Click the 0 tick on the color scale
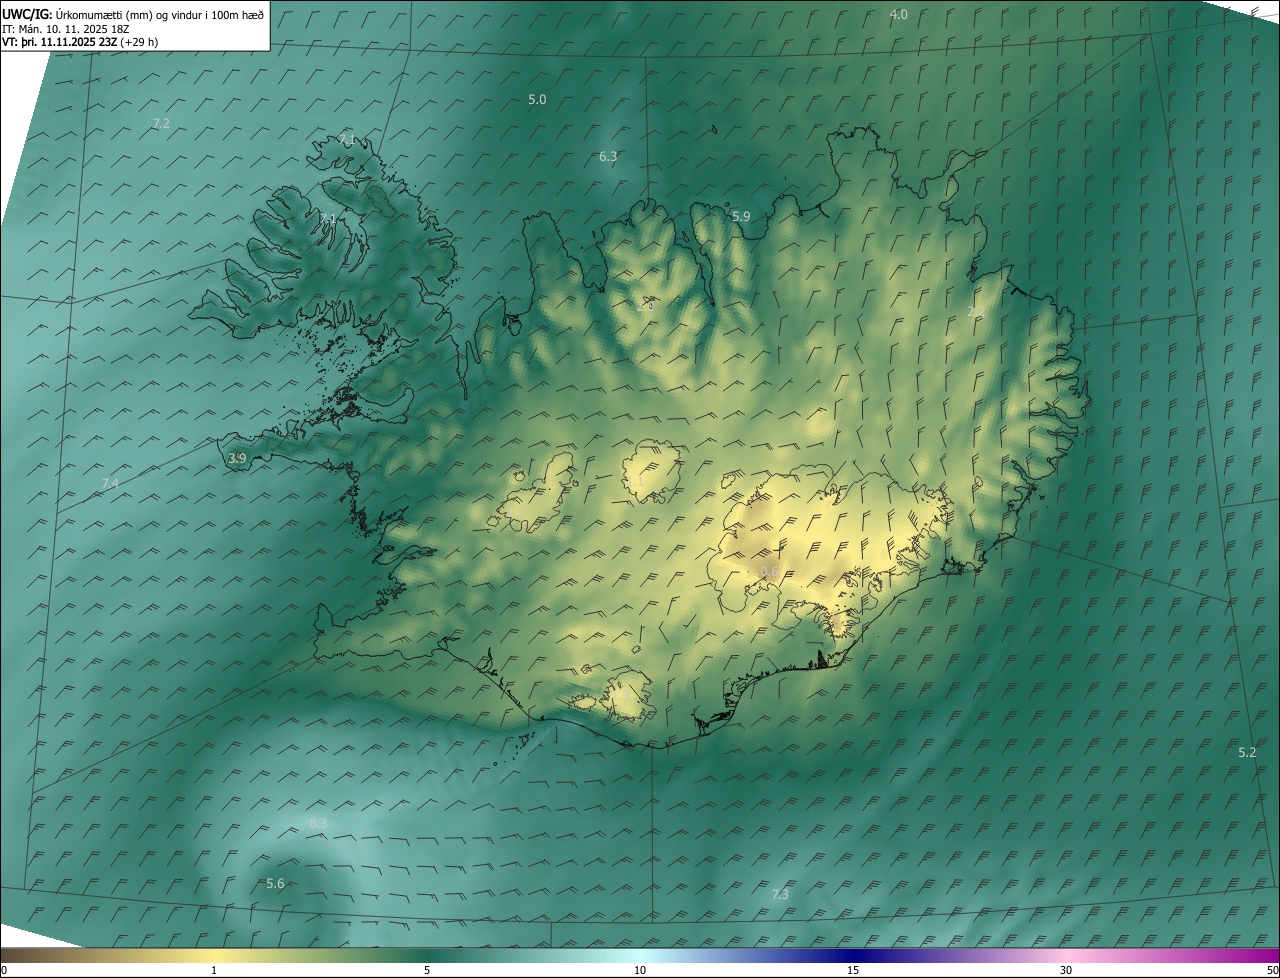Screen dimensions: 1280x978 [x=4, y=970]
